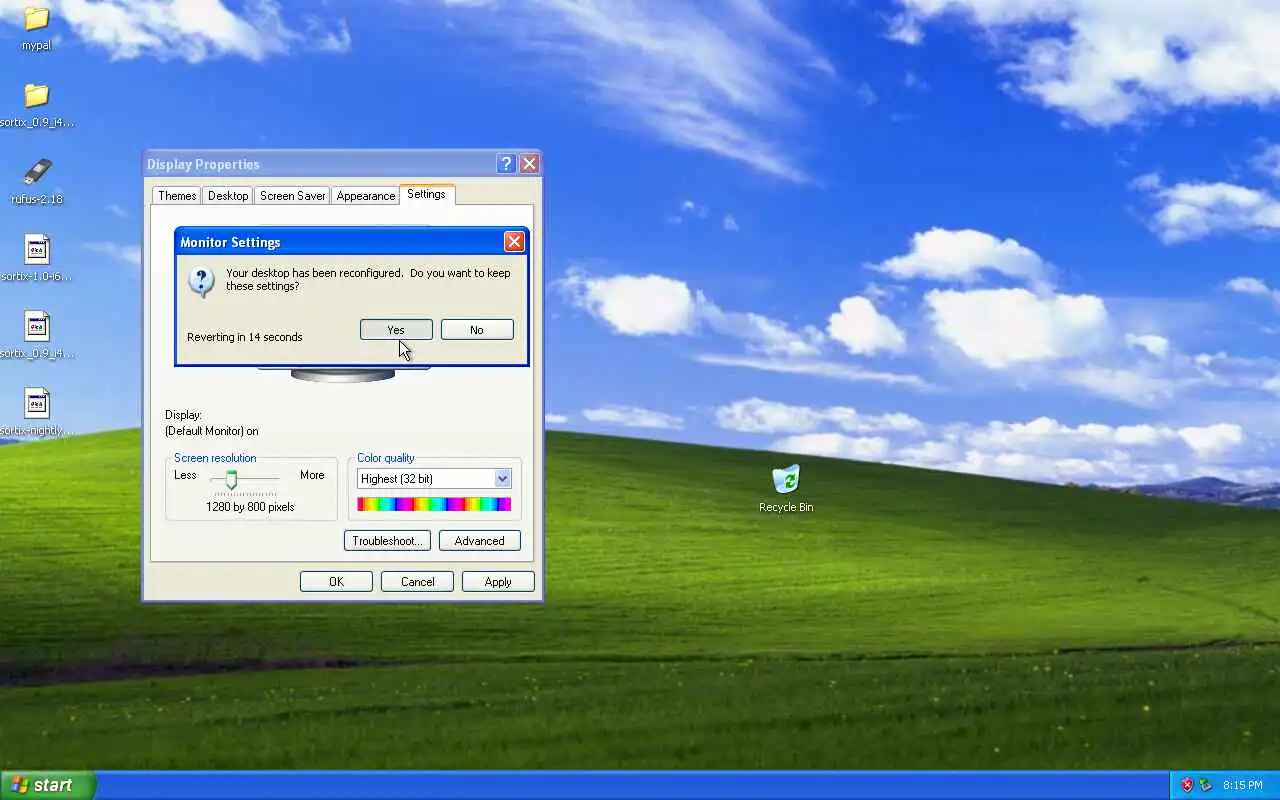The width and height of the screenshot is (1280, 800).
Task: Click the rainbow color quality preview bar
Action: (x=434, y=504)
